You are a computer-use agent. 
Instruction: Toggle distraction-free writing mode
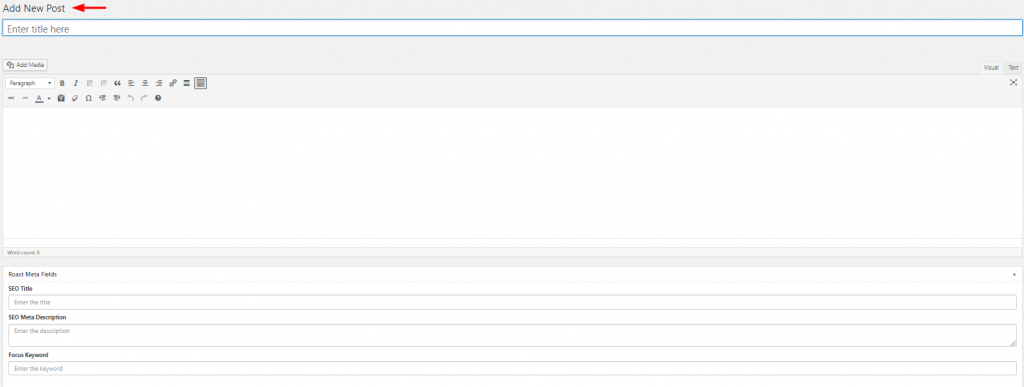[x=1014, y=82]
